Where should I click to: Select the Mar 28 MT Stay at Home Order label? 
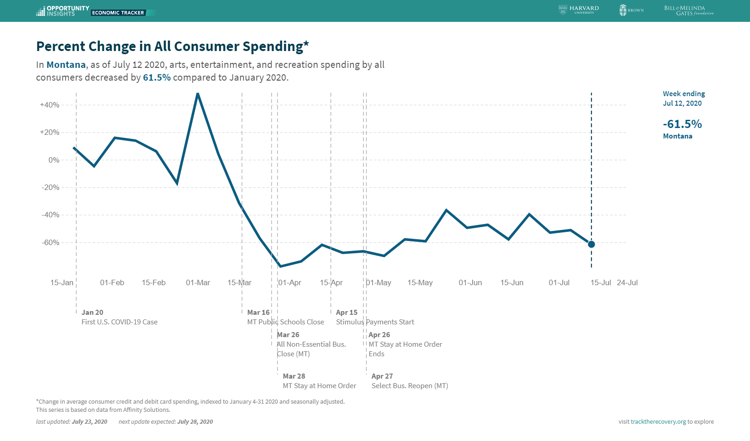coord(319,381)
